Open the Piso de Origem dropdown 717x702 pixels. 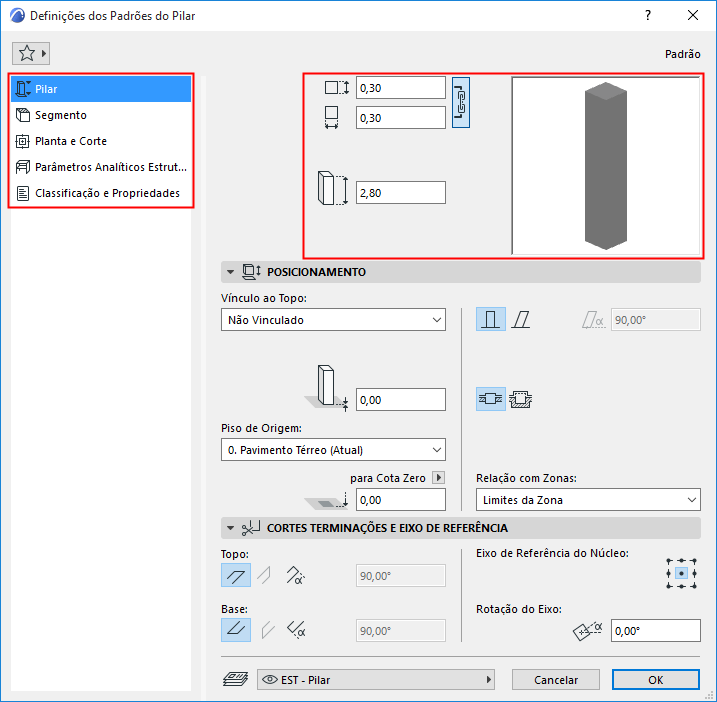(333, 450)
